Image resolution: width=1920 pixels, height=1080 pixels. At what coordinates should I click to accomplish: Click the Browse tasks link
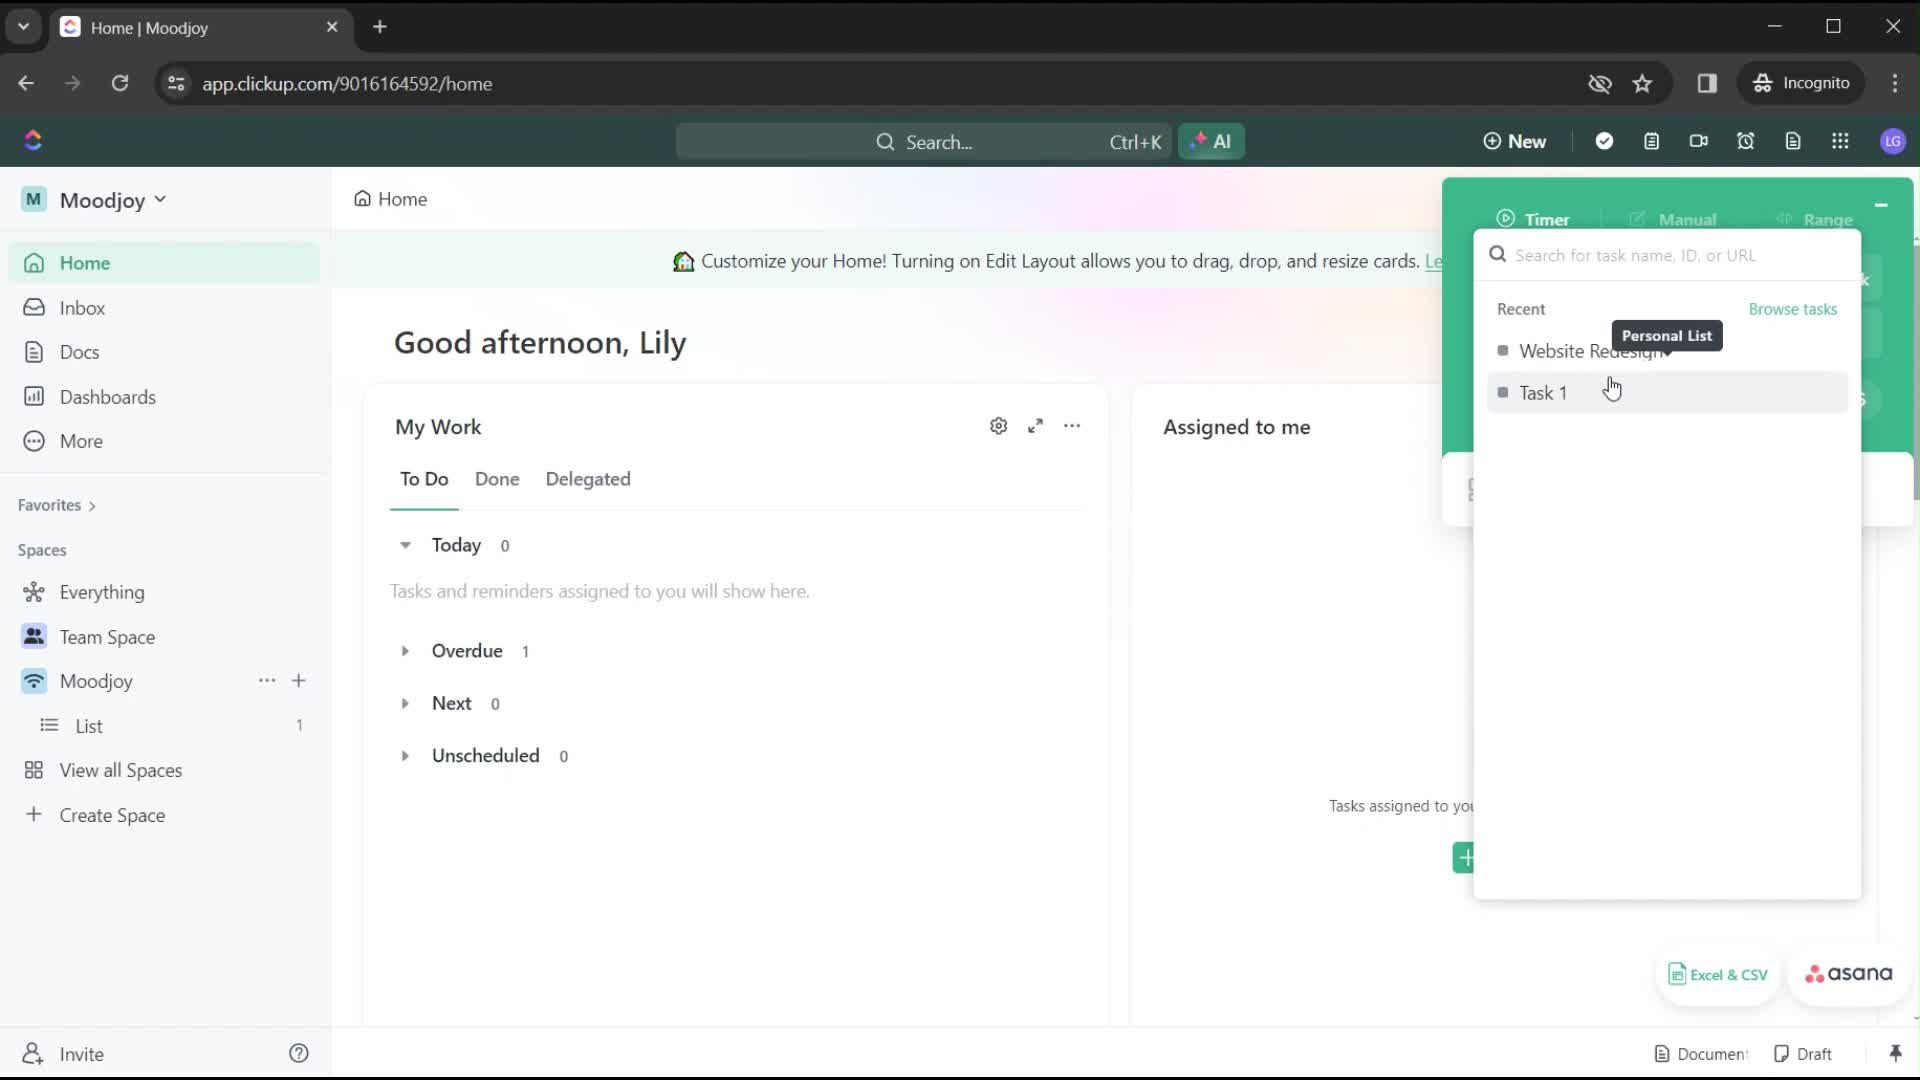click(1793, 307)
